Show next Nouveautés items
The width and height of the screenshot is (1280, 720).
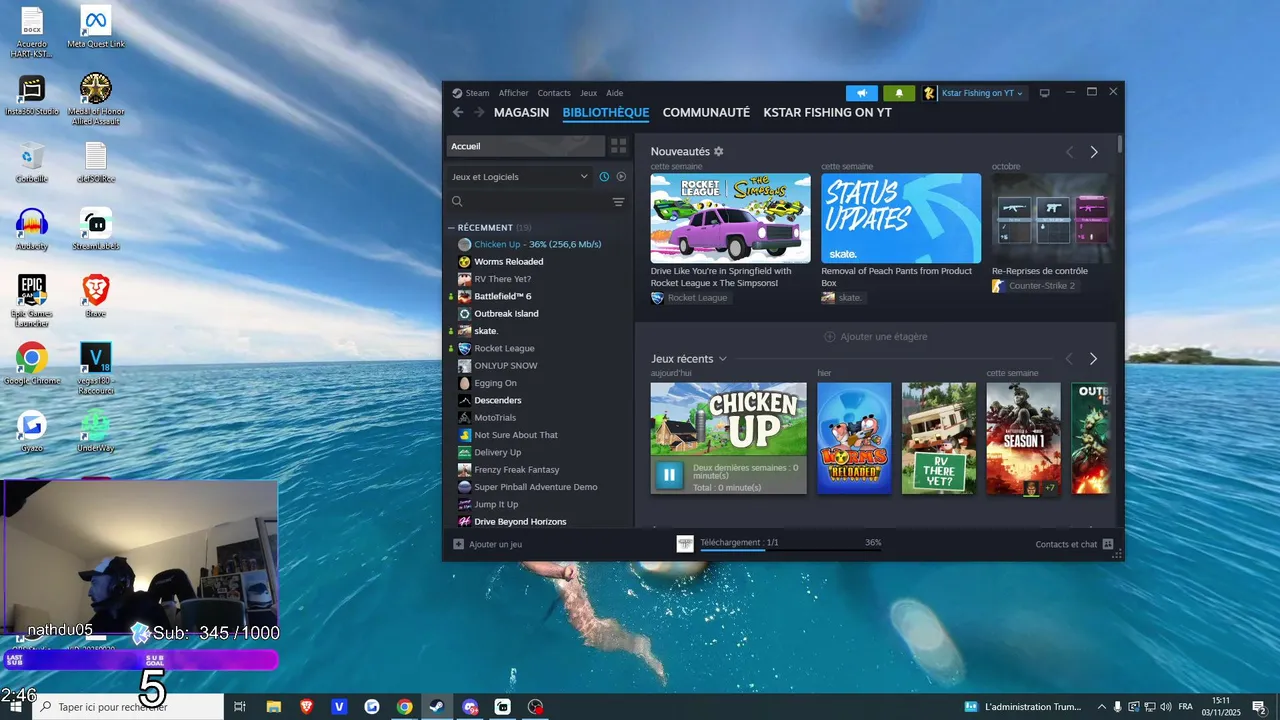[1094, 152]
